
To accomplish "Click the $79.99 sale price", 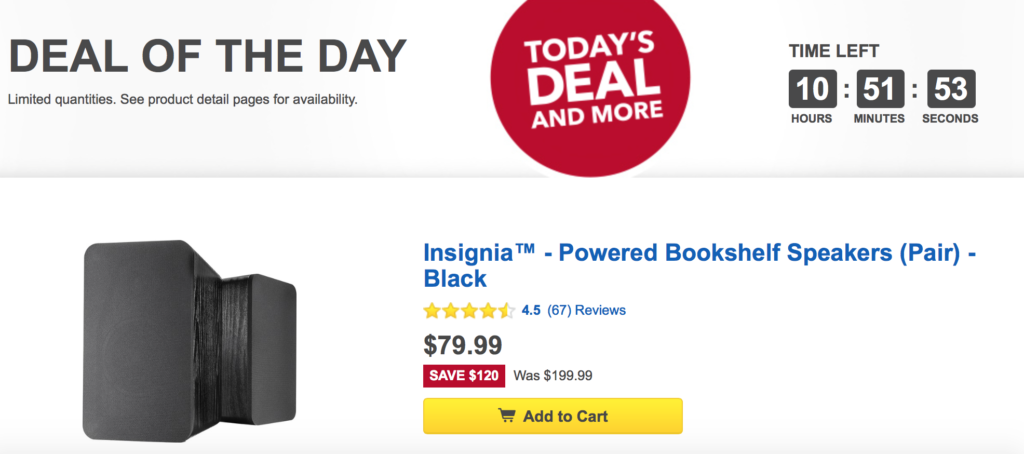I will click(x=463, y=345).
